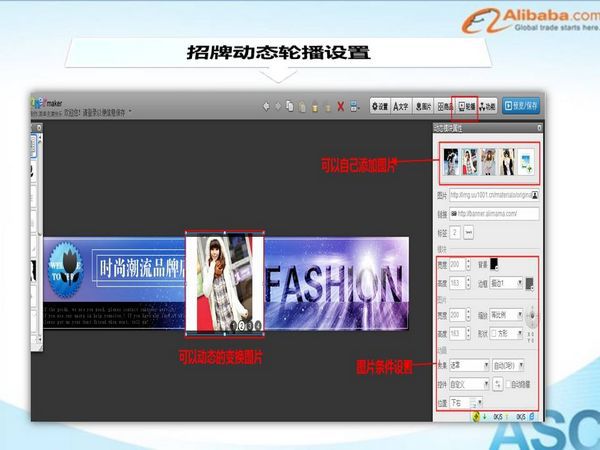
Task: Select the first carousel thumbnail
Action: pyautogui.click(x=451, y=162)
